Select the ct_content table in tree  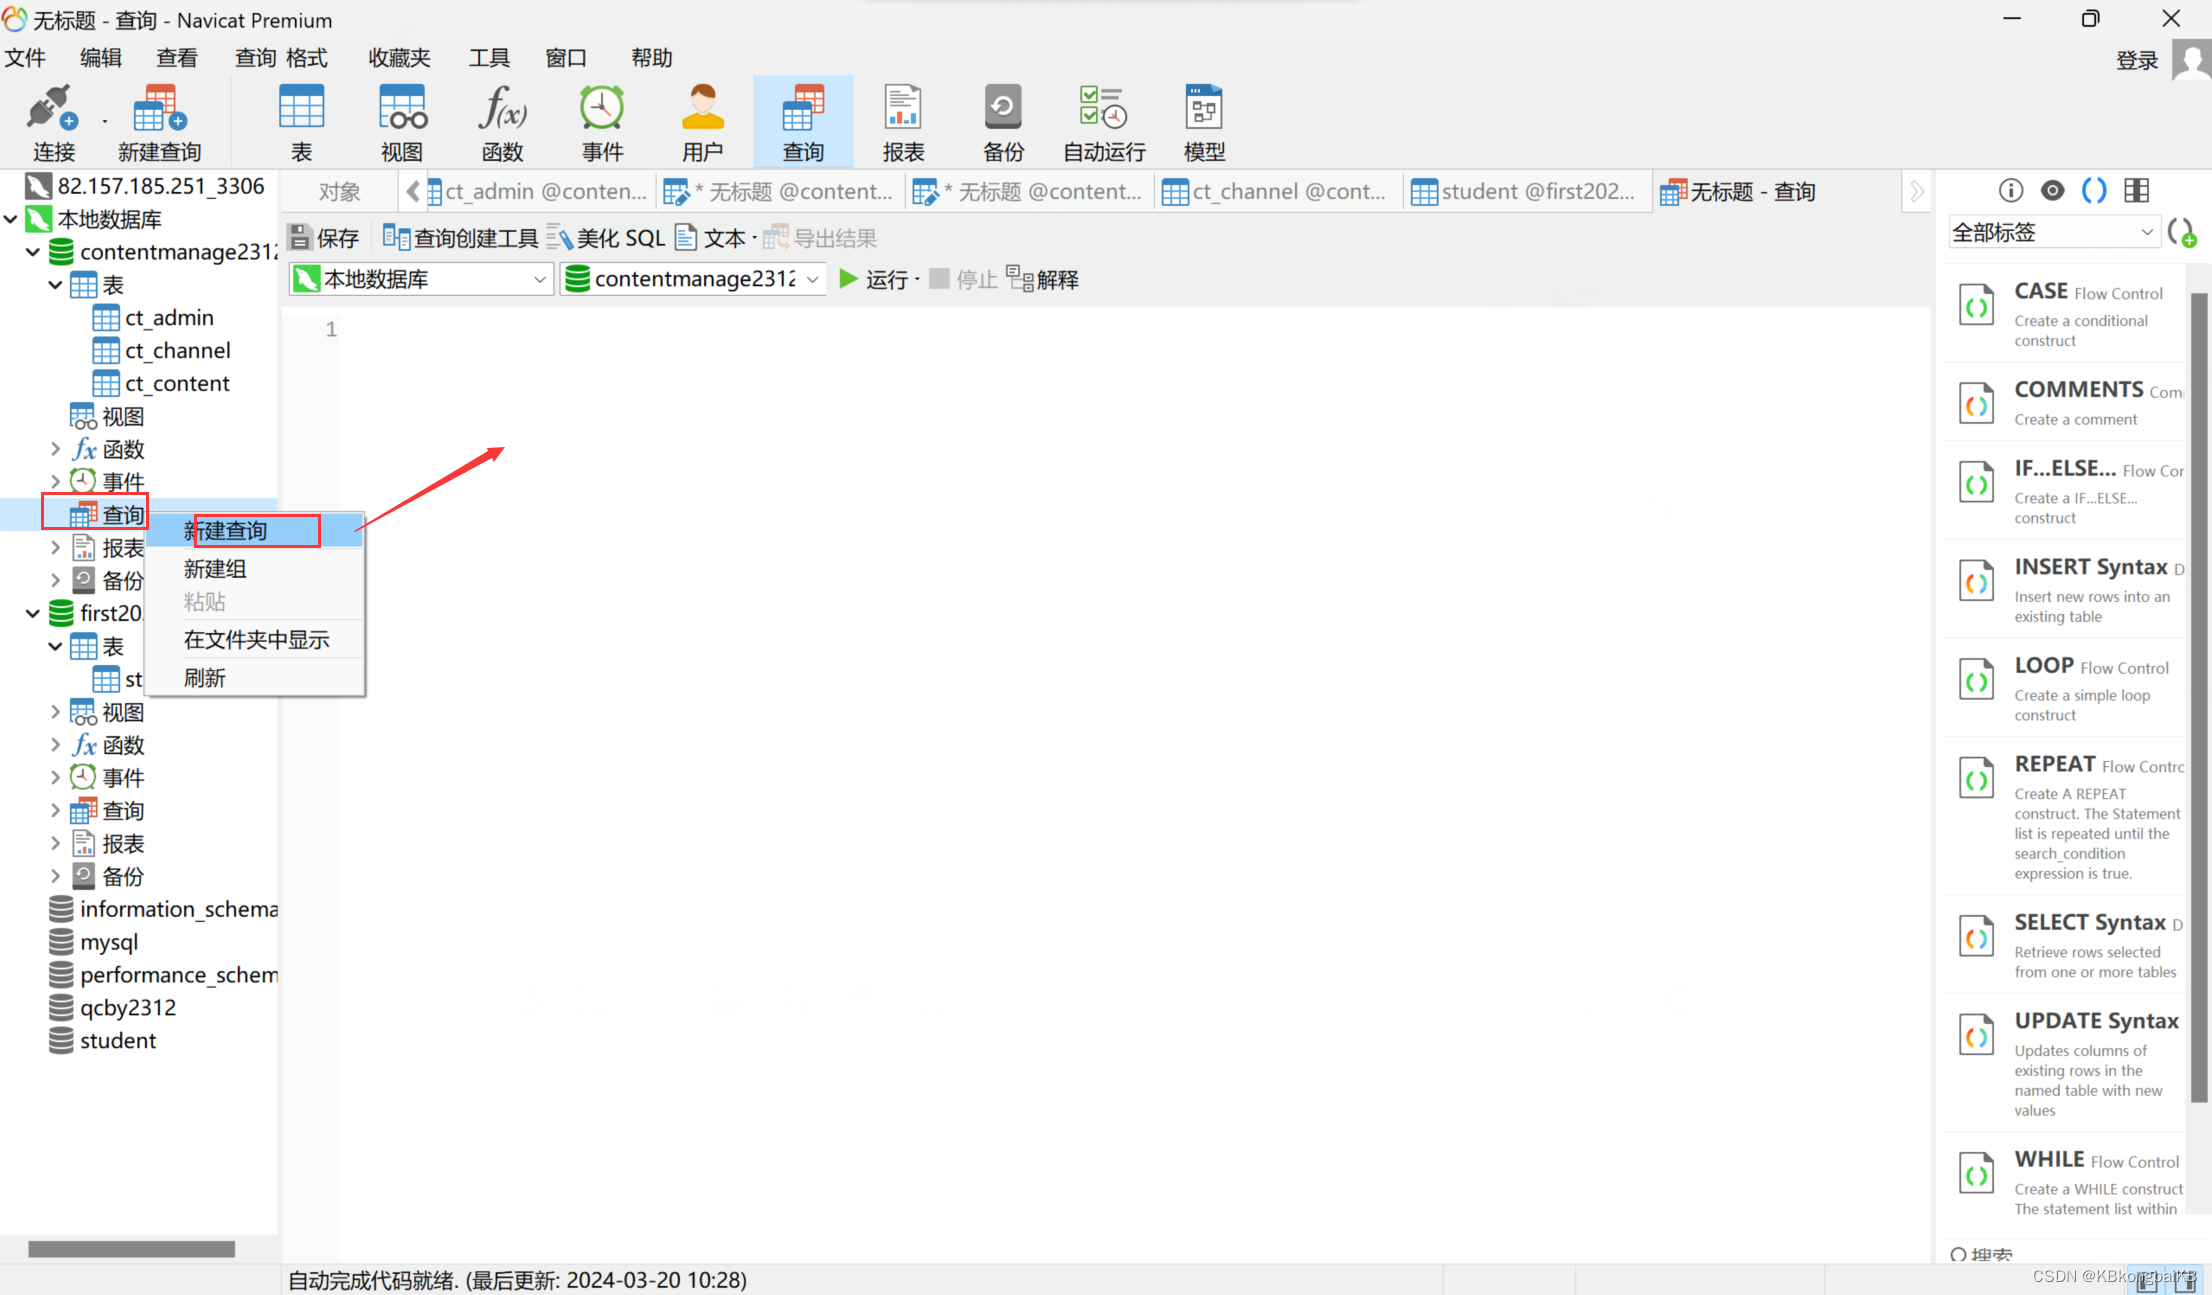point(176,383)
